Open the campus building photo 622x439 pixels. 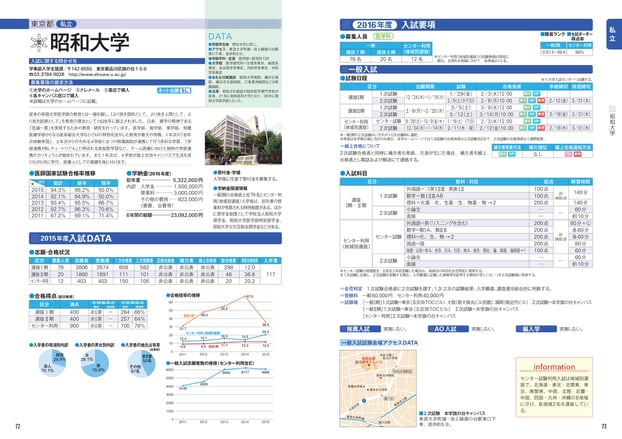pyautogui.click(x=243, y=140)
